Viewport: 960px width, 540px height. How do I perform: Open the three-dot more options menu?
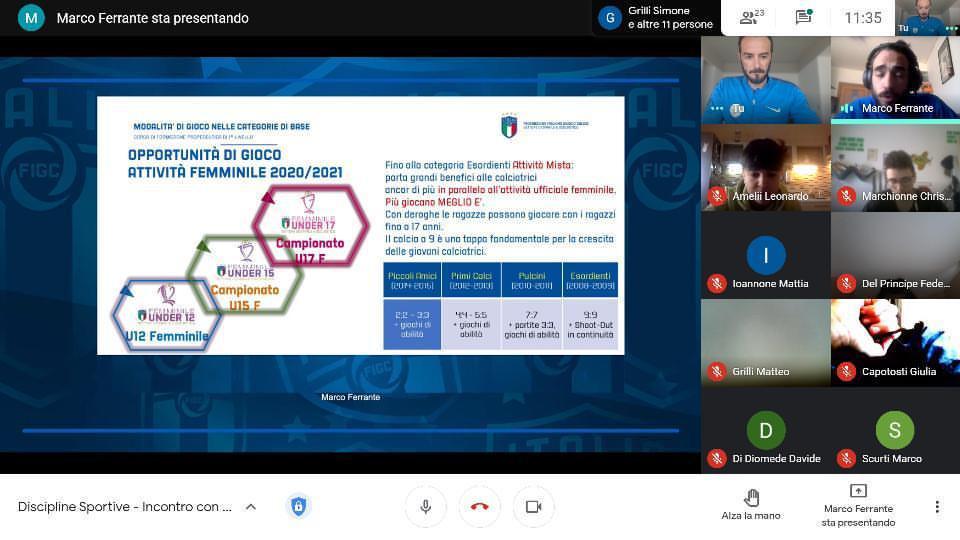pos(937,507)
